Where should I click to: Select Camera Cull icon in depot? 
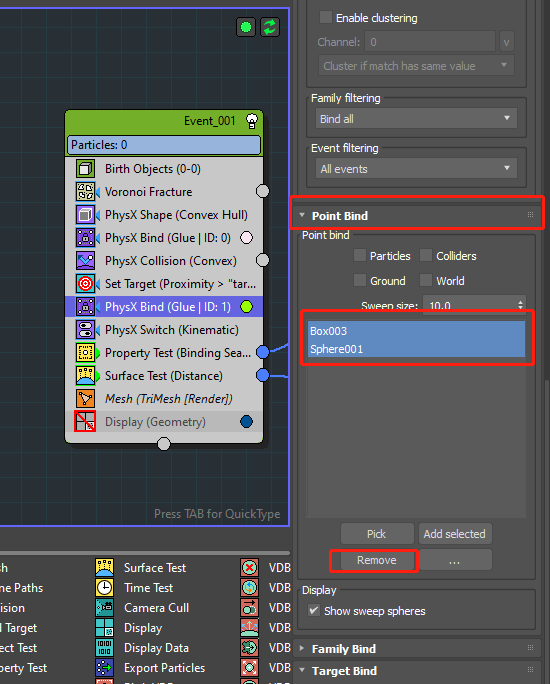(105, 608)
